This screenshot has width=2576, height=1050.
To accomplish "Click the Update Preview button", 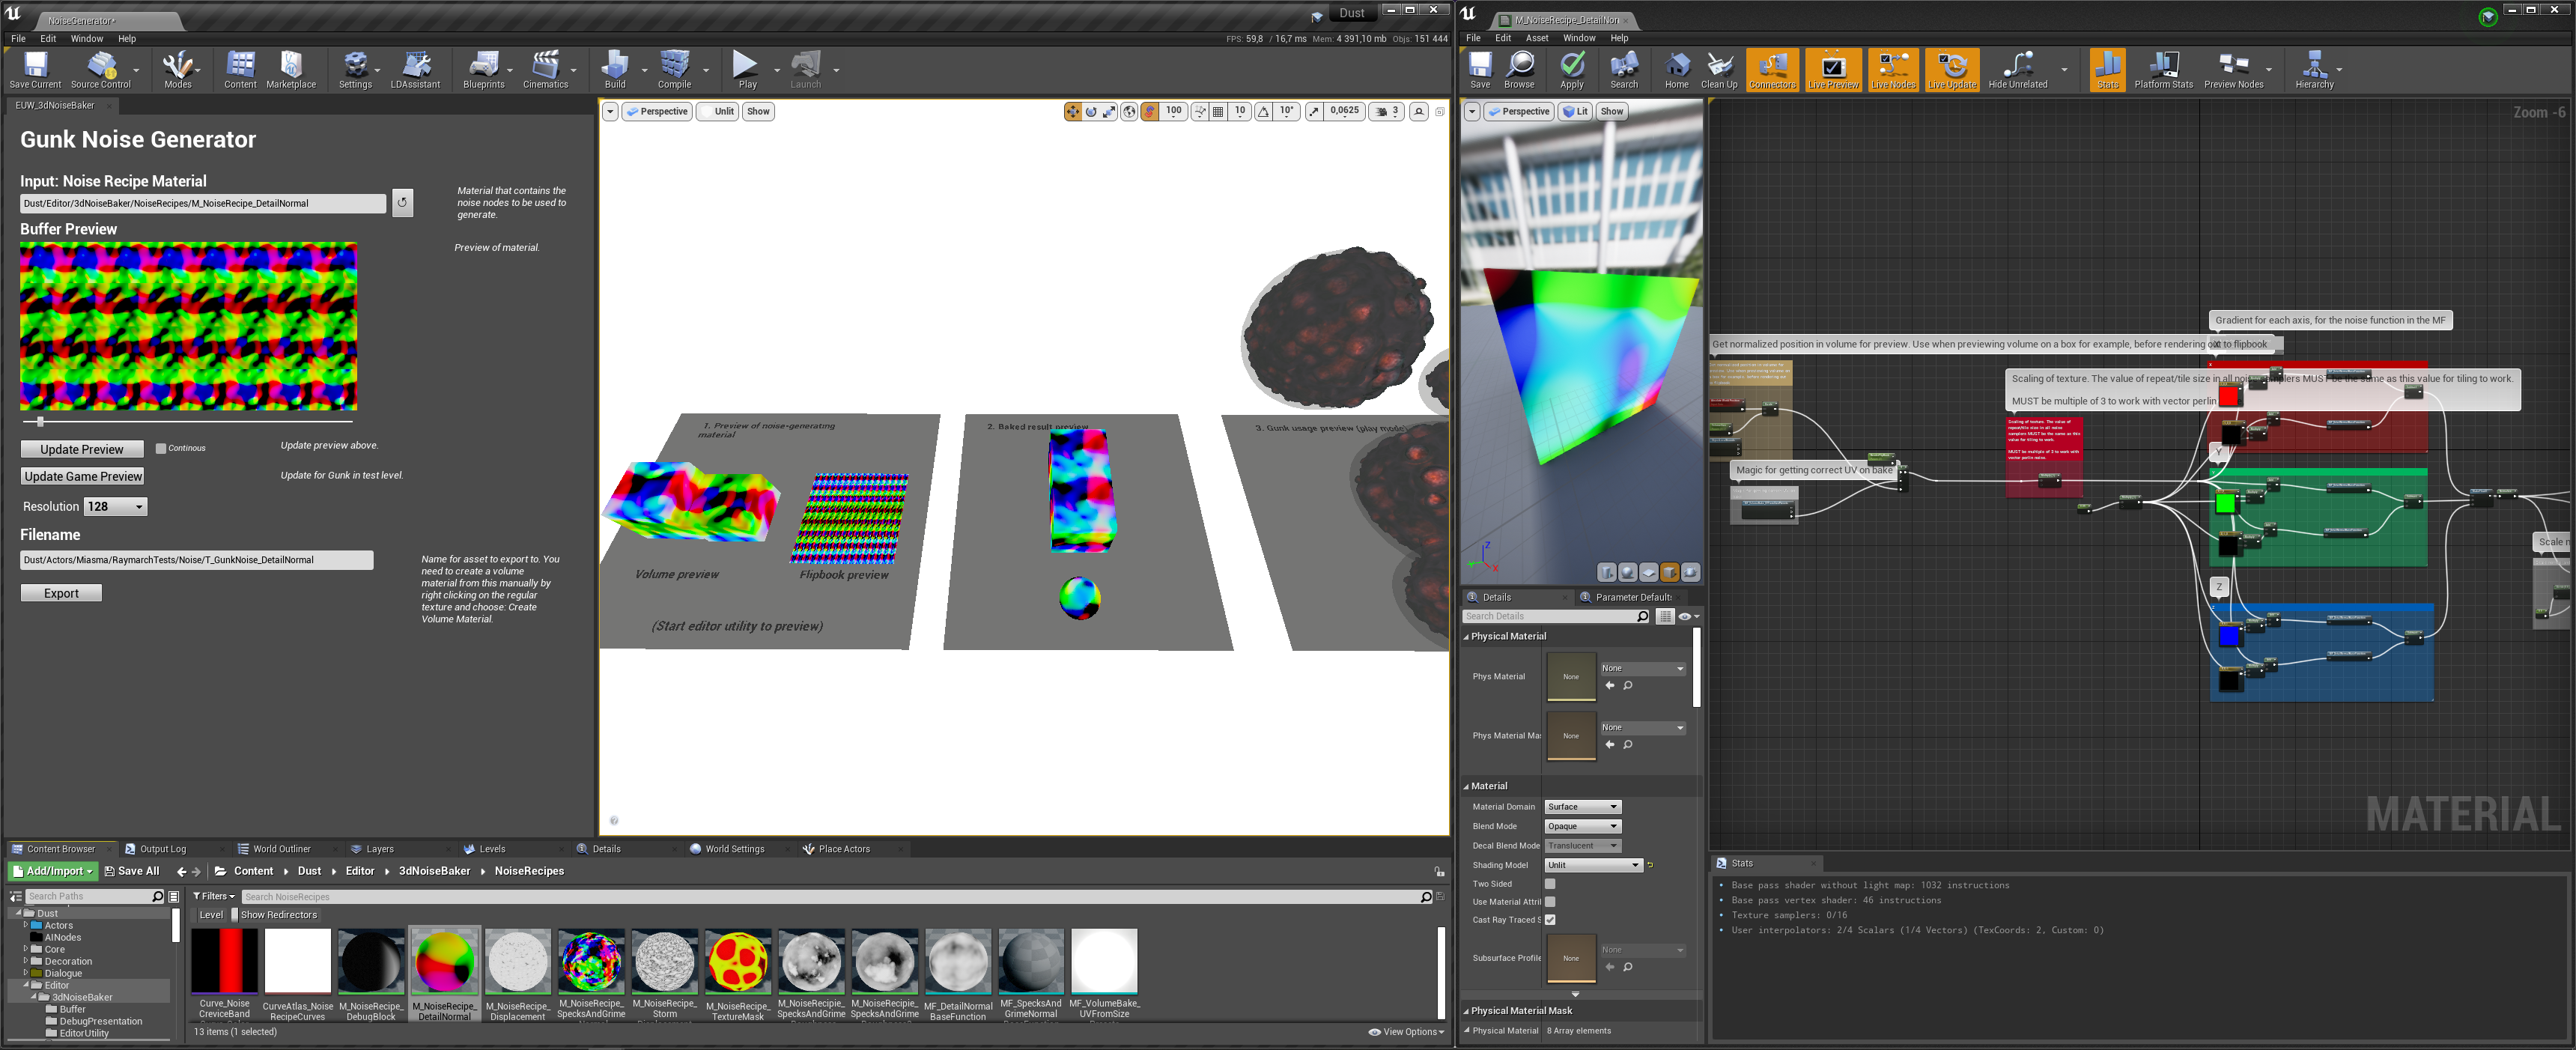I will tap(82, 450).
